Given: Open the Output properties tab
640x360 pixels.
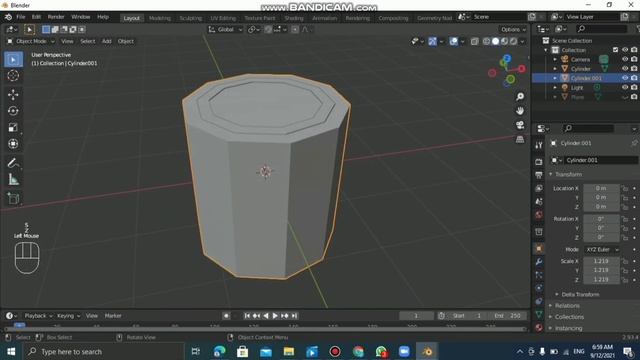Looking at the screenshot, I should coord(539,175).
